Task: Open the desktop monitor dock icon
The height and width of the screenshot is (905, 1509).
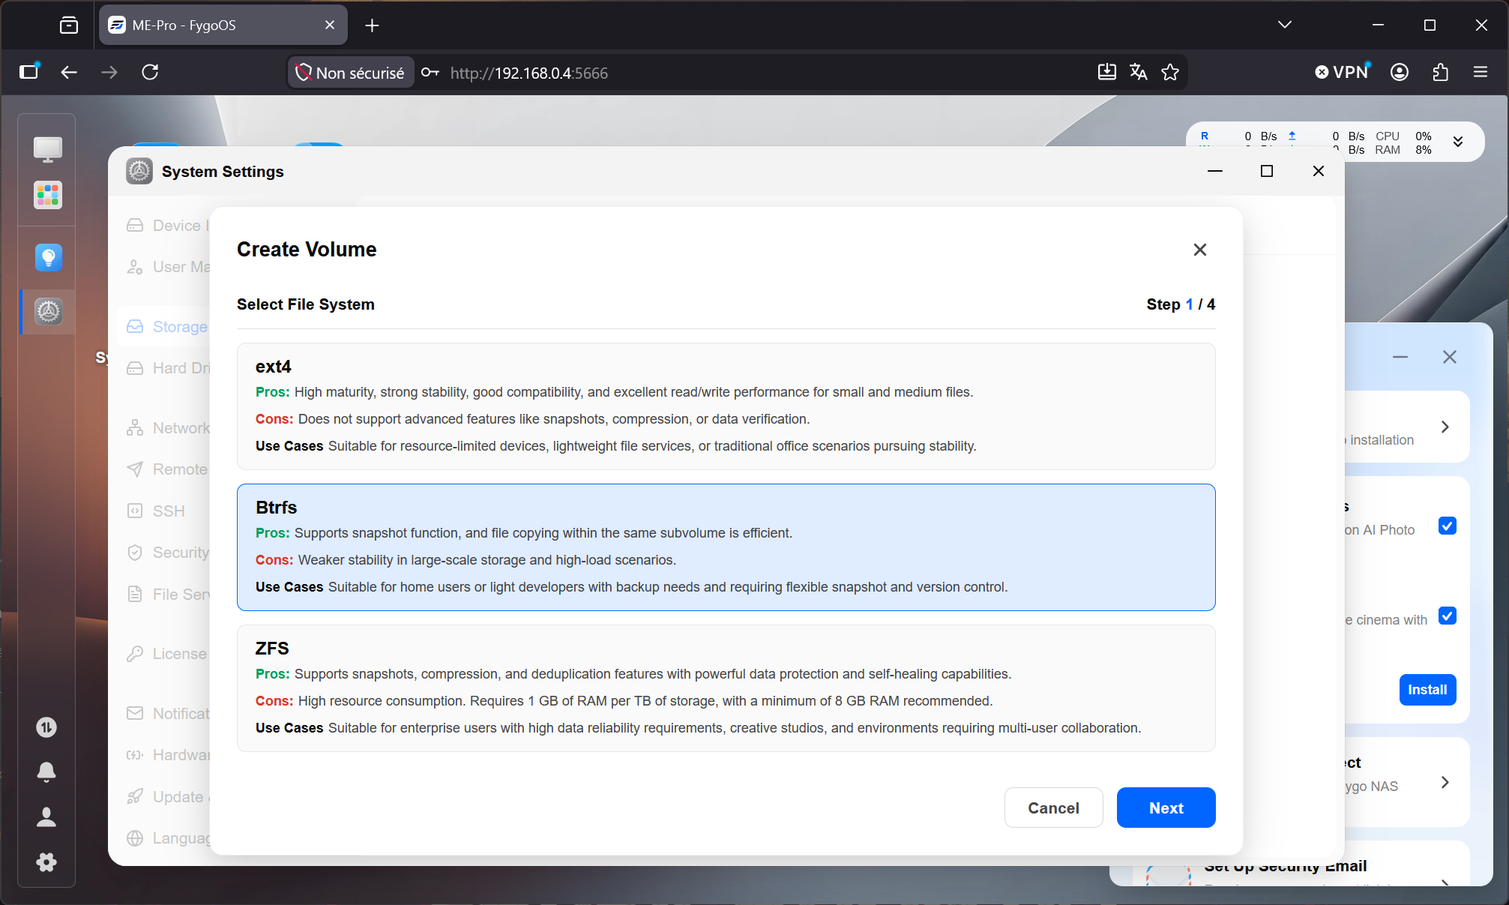Action: [x=47, y=149]
